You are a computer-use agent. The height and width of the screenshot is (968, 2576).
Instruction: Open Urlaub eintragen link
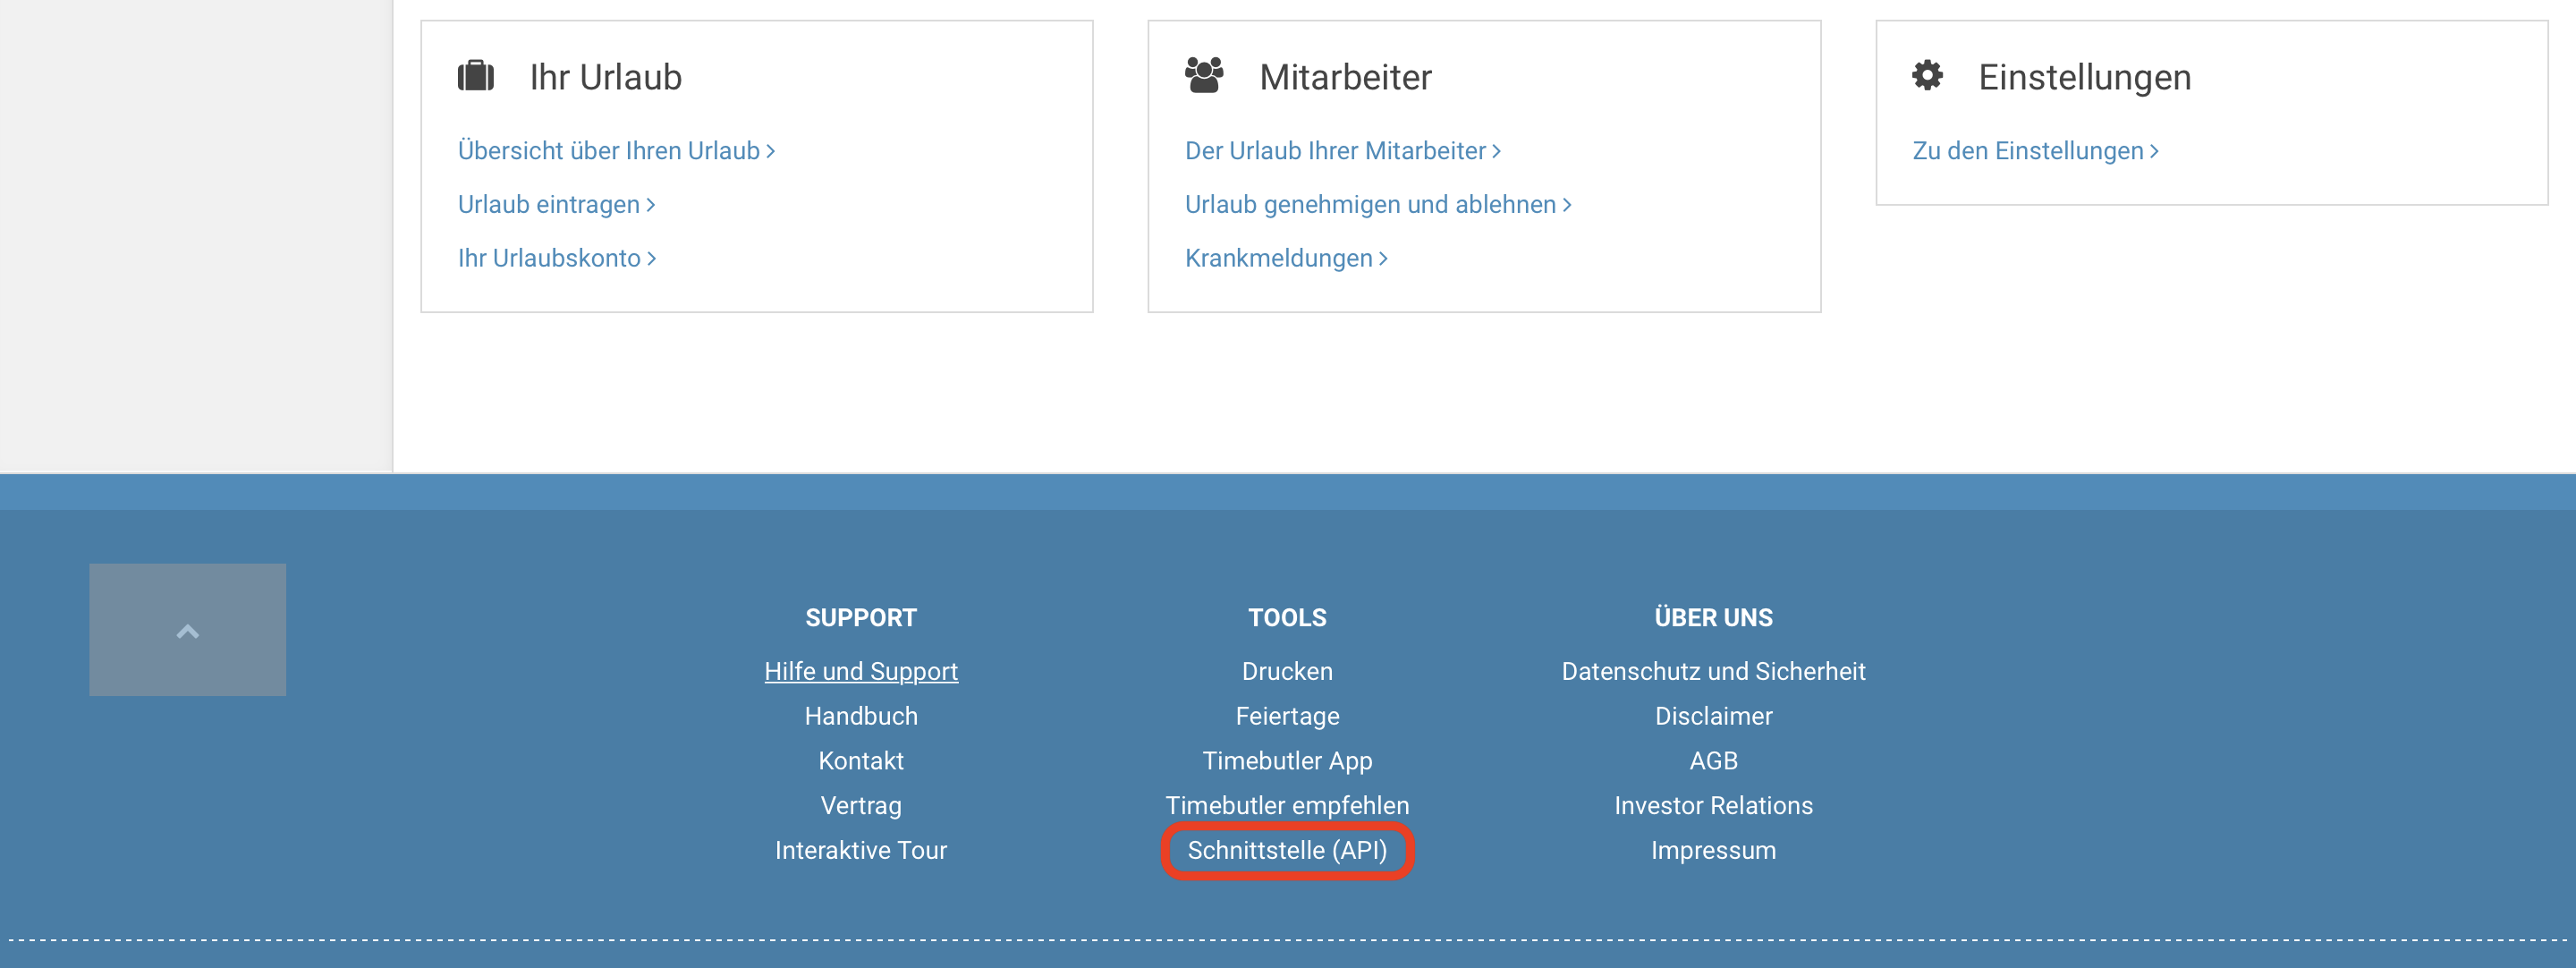pos(556,205)
